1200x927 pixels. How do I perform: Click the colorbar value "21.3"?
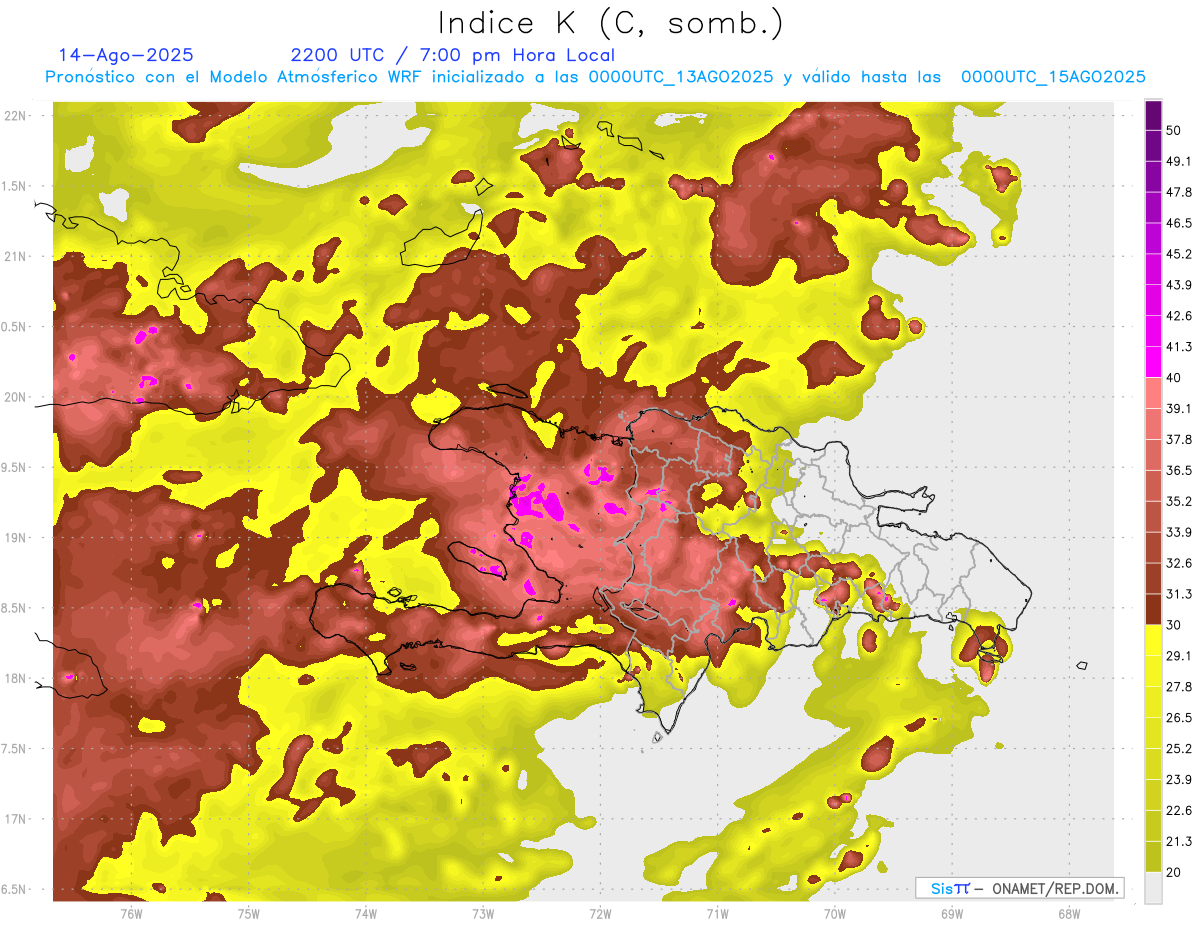(1178, 842)
